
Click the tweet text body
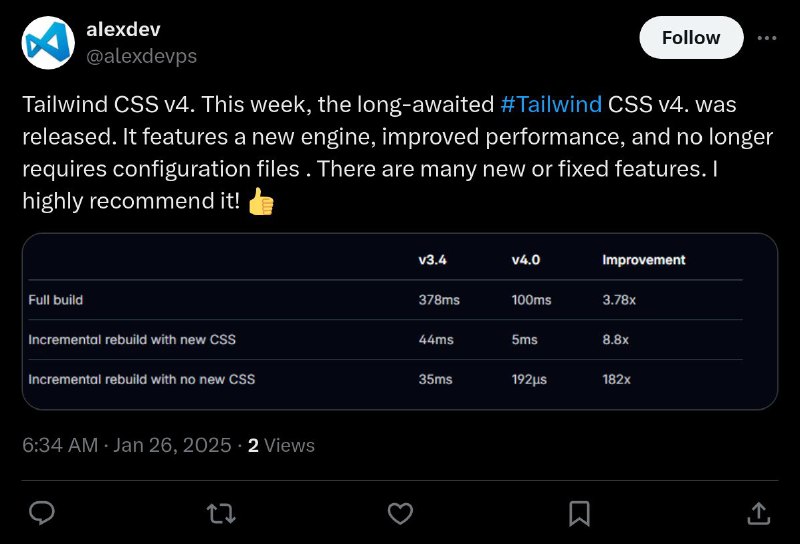398,153
